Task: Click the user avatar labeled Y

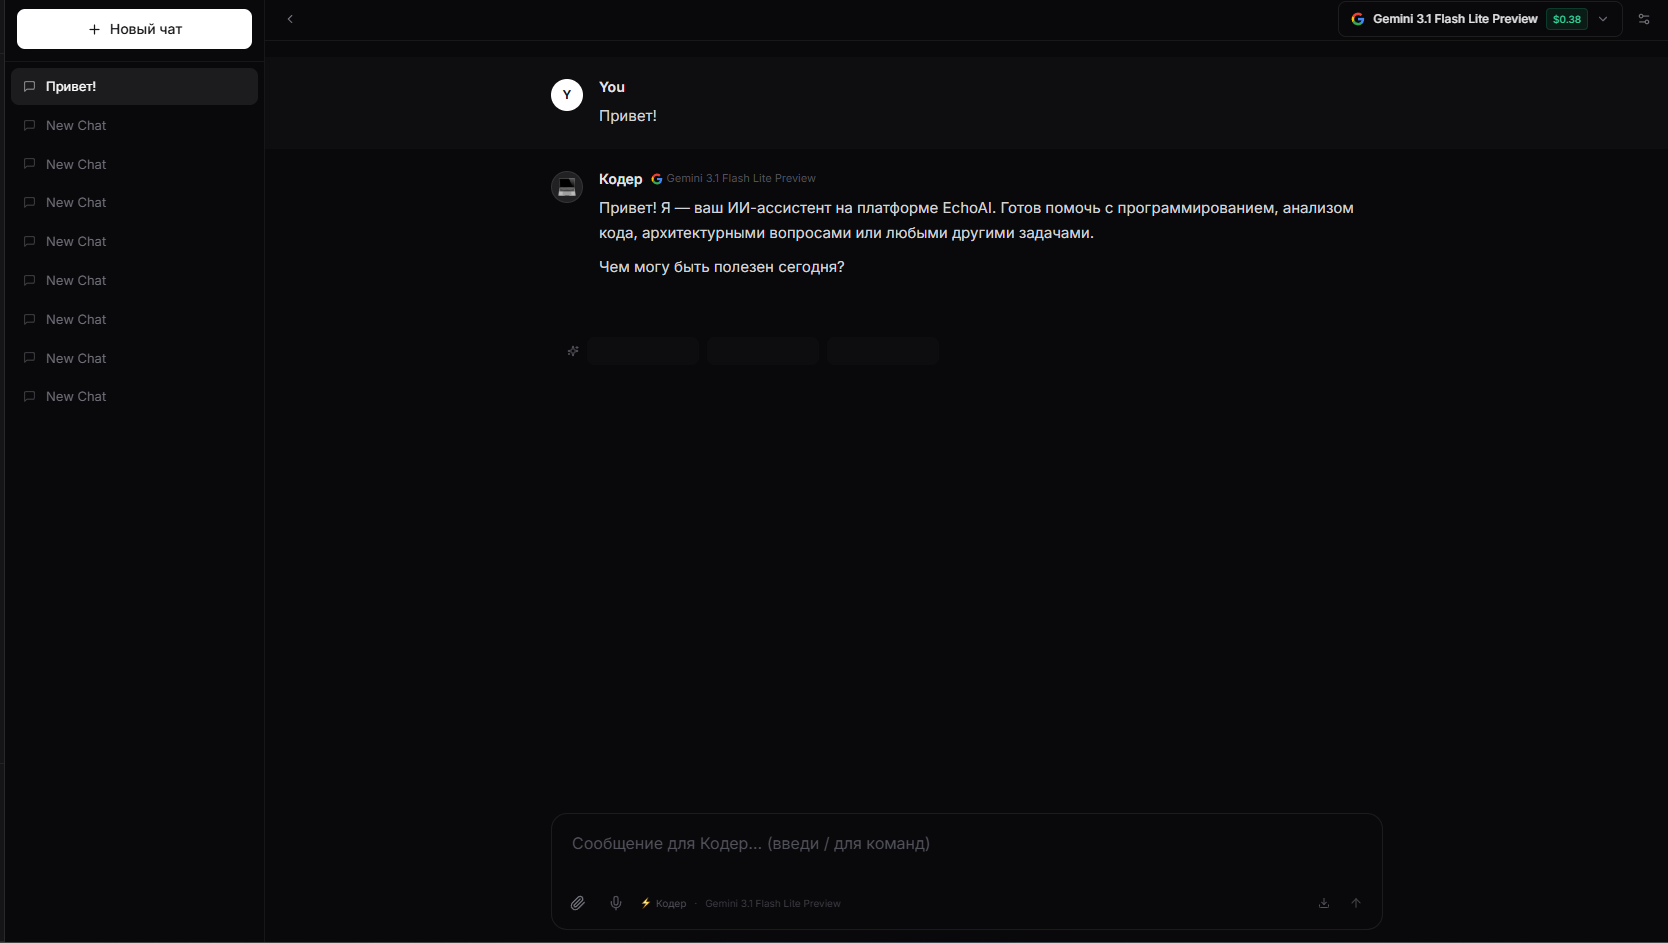Action: coord(567,95)
